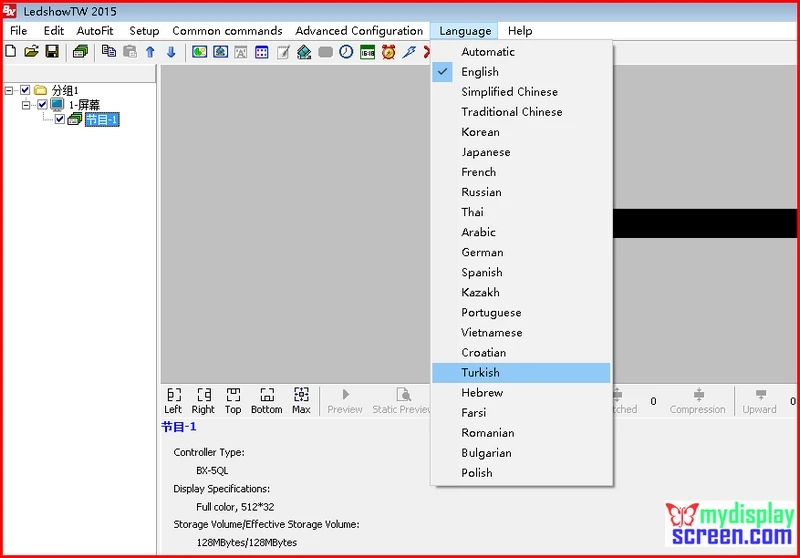Choose Turkish from the Language menu
This screenshot has width=800, height=558.
point(521,373)
